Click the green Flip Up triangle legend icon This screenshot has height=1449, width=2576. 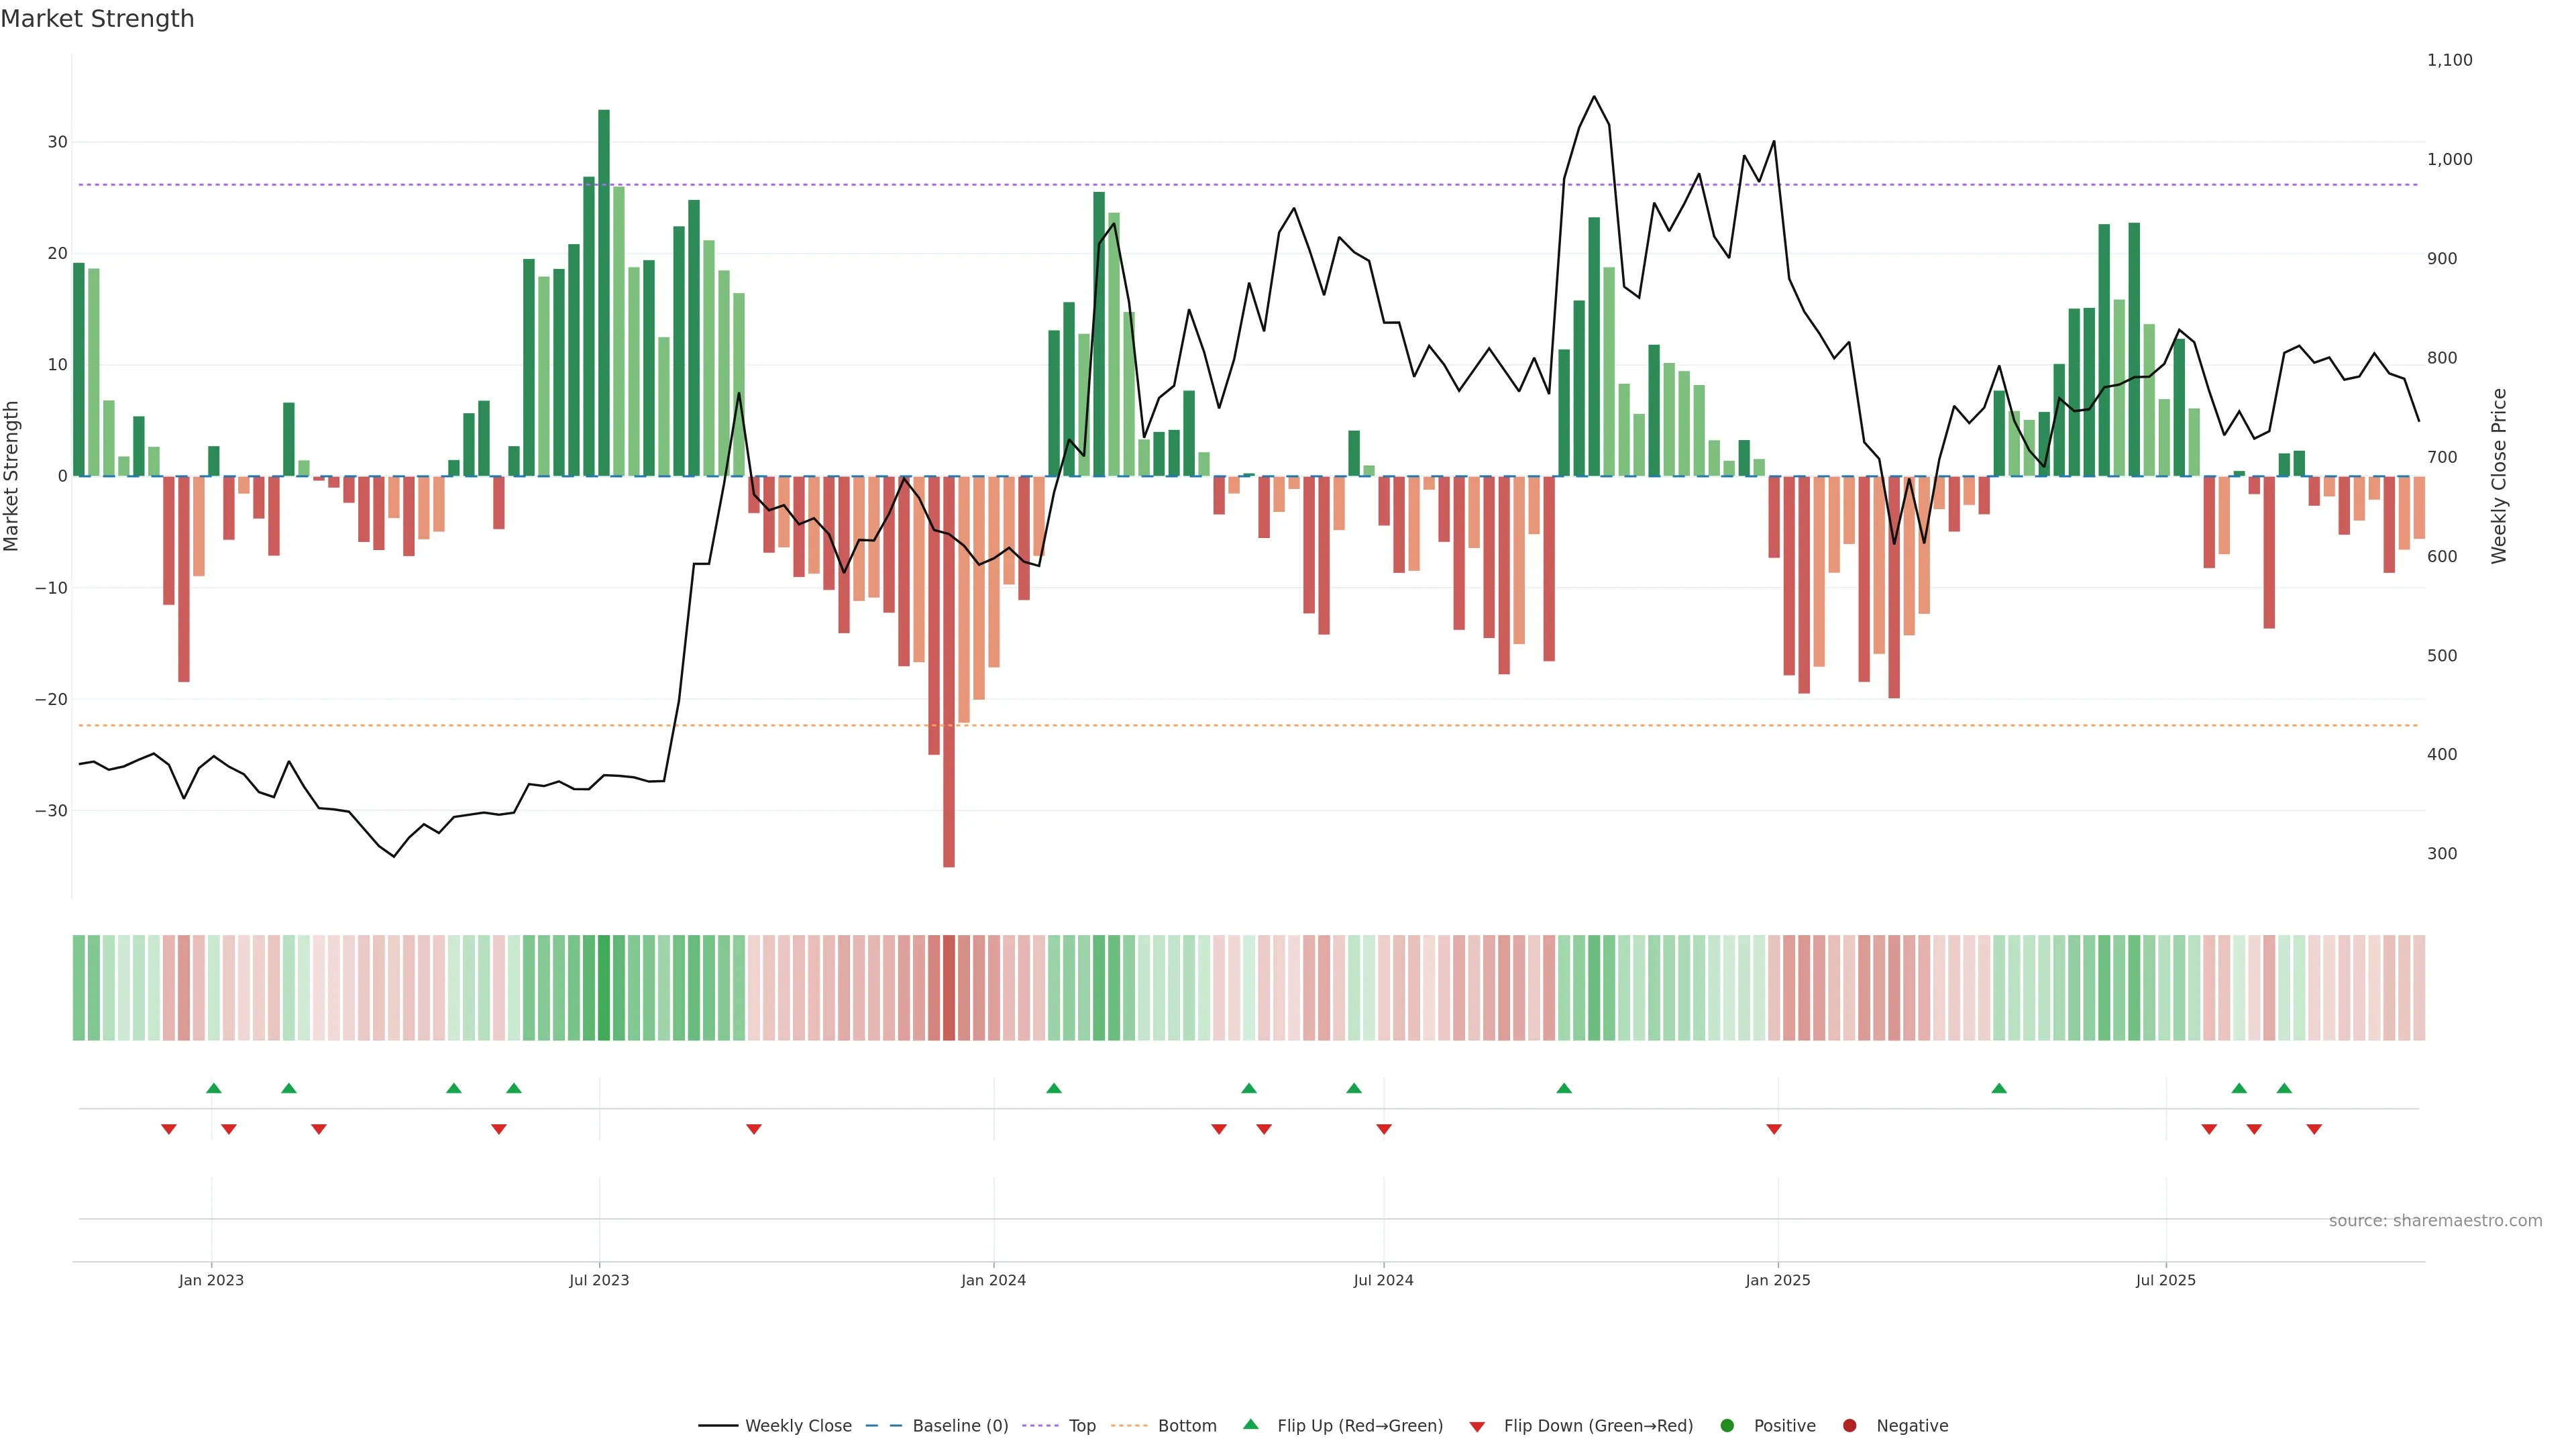pos(1250,1424)
